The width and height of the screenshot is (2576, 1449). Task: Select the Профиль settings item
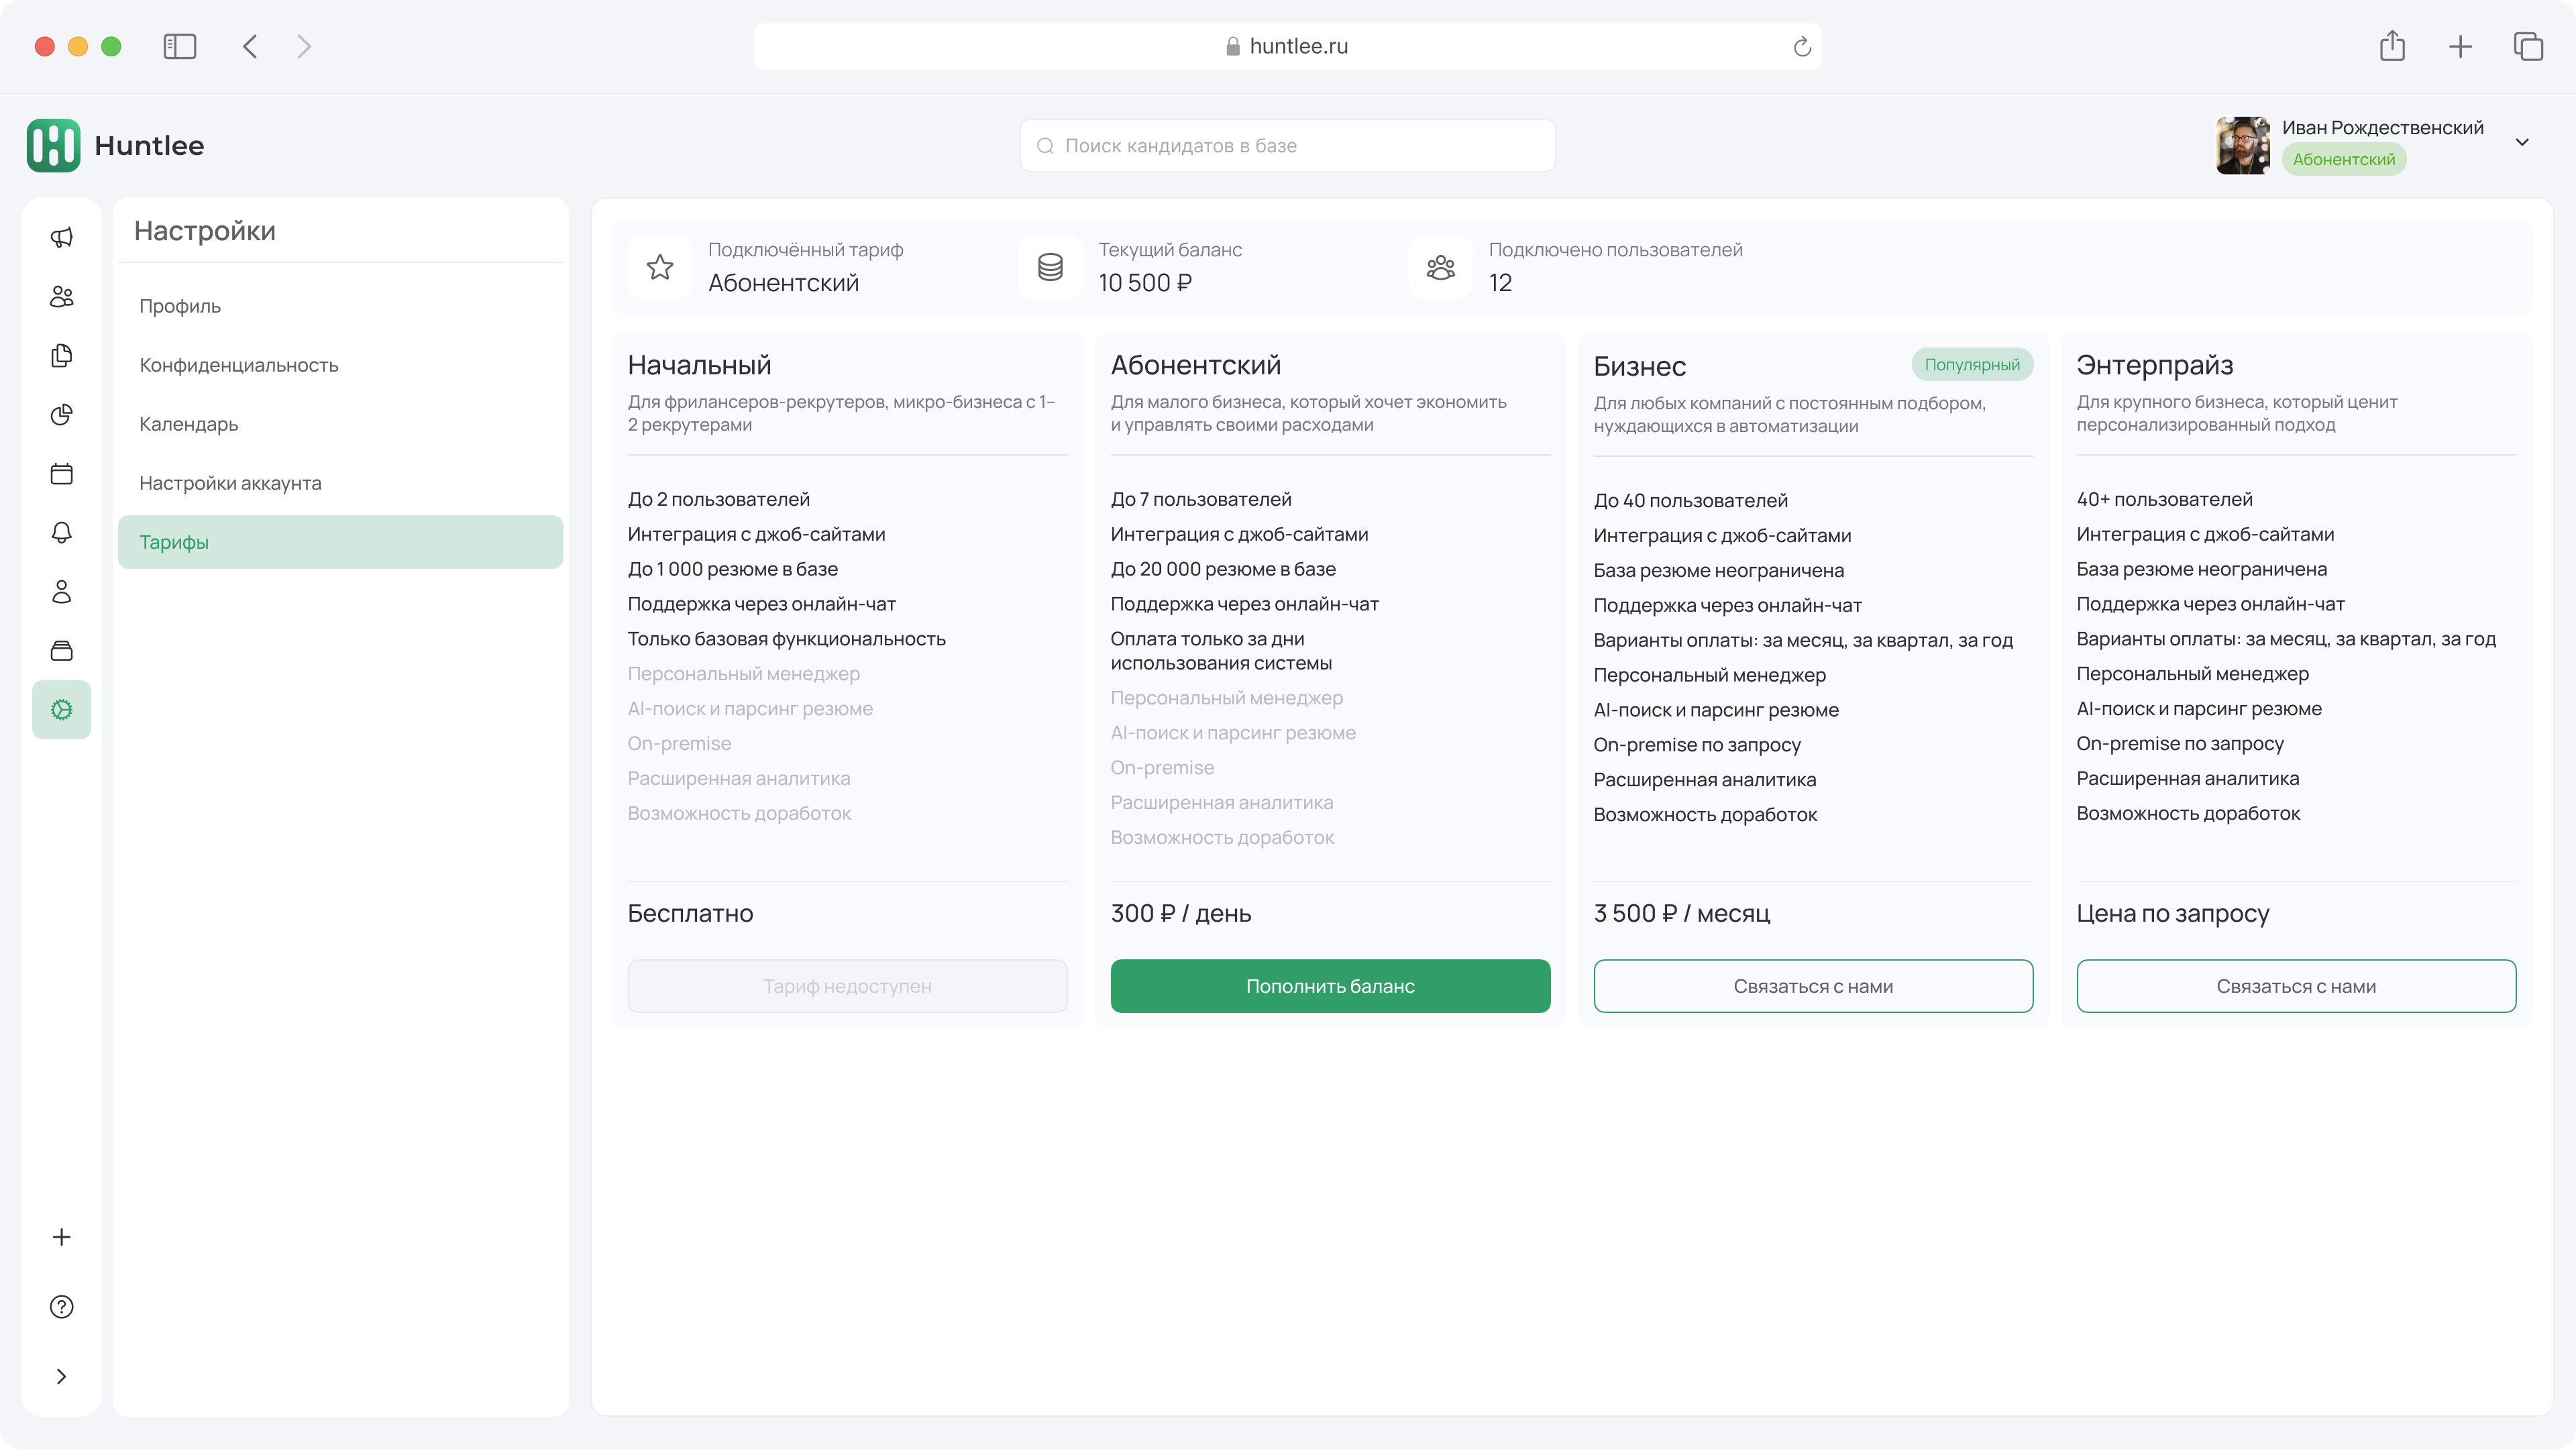180,306
